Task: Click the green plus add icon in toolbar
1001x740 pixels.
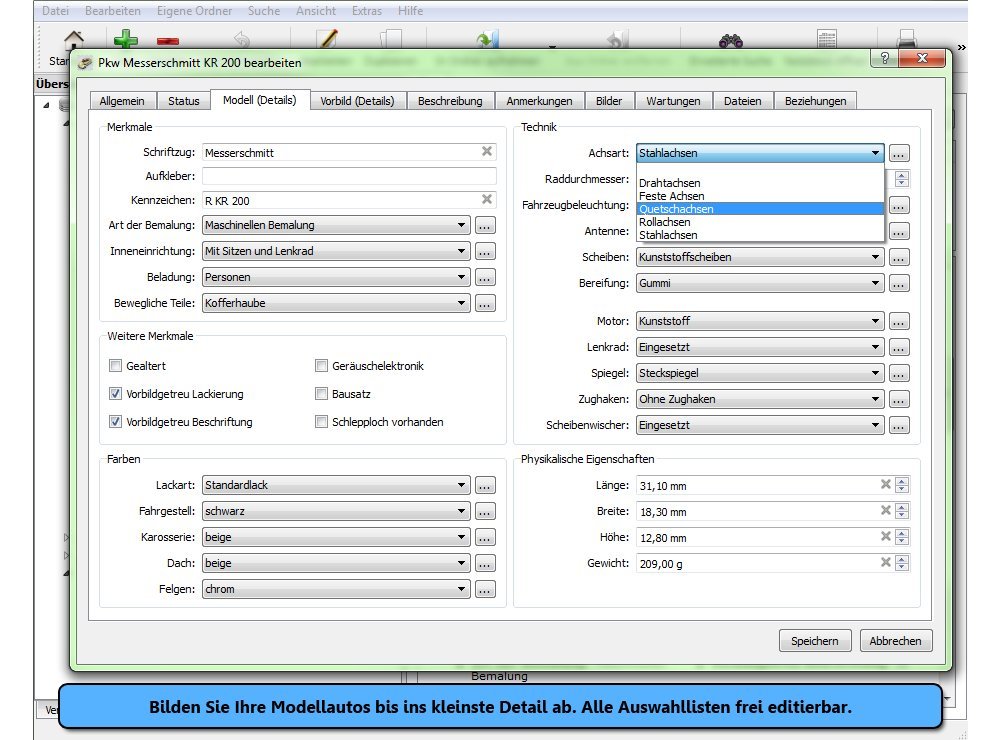Action: pyautogui.click(x=126, y=40)
